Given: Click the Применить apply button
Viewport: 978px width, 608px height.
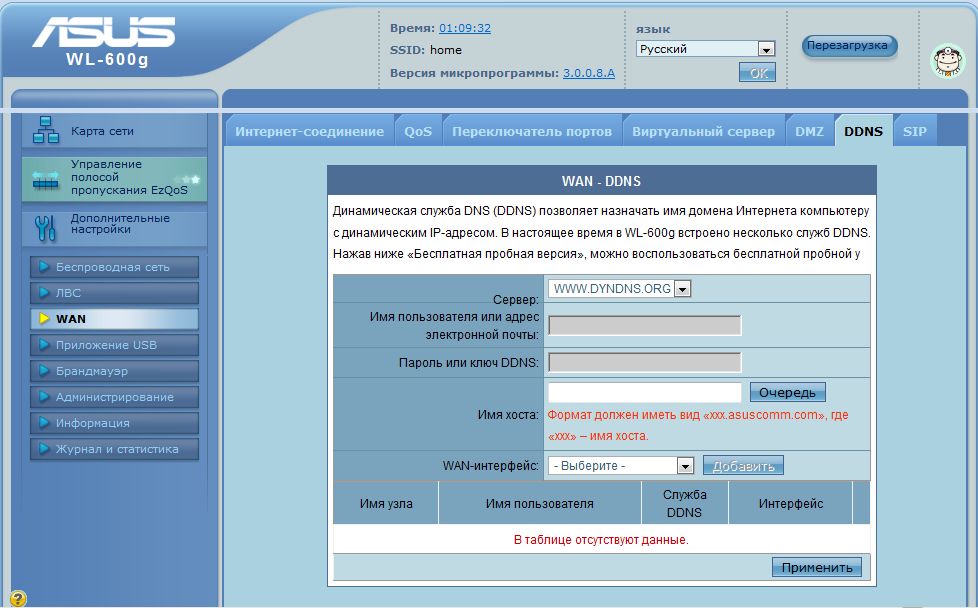Looking at the screenshot, I should (817, 567).
